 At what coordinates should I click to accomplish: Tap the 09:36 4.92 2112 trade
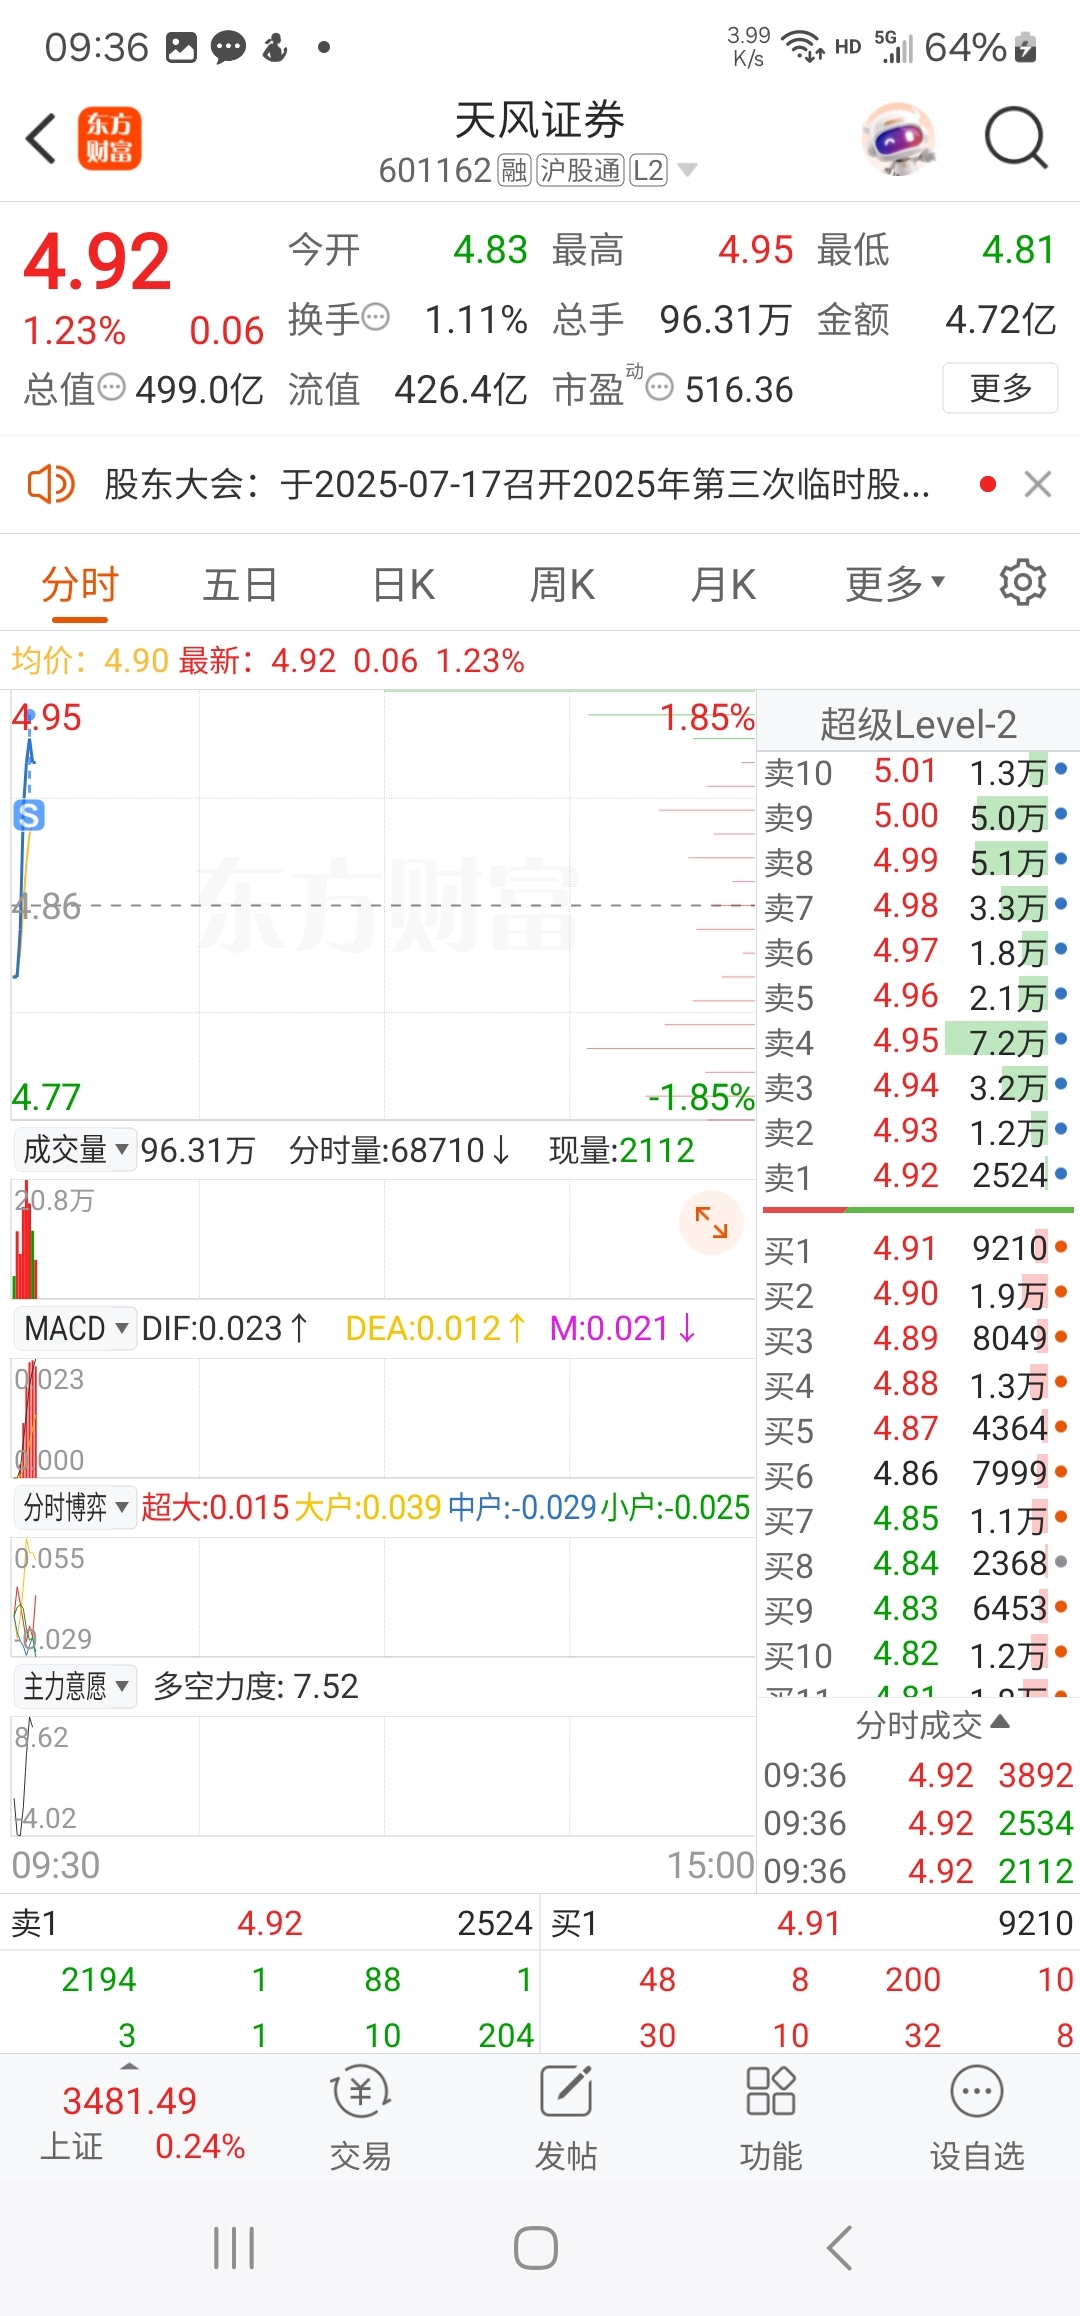click(918, 1871)
